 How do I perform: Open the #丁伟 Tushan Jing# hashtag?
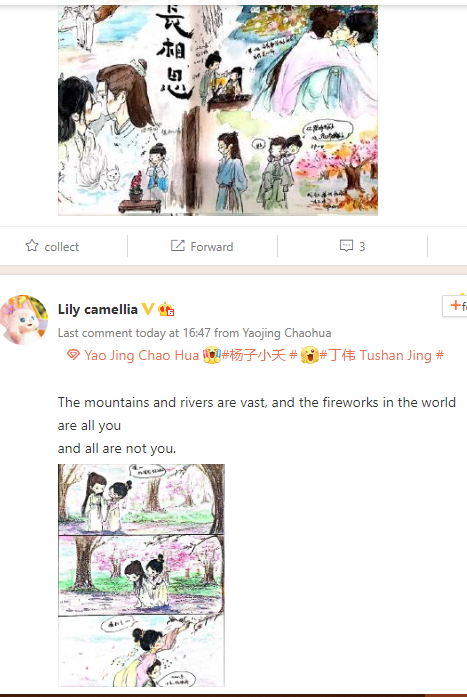point(382,355)
